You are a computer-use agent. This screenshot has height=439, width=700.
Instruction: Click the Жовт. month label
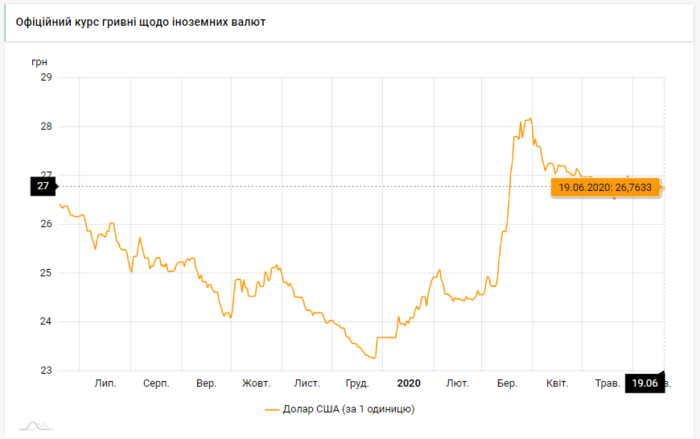(256, 383)
